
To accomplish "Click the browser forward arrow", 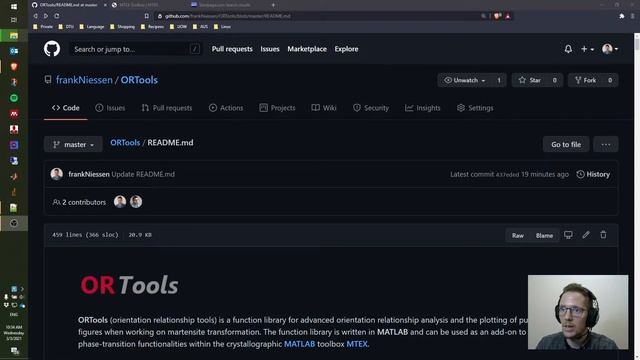I will 46,16.
